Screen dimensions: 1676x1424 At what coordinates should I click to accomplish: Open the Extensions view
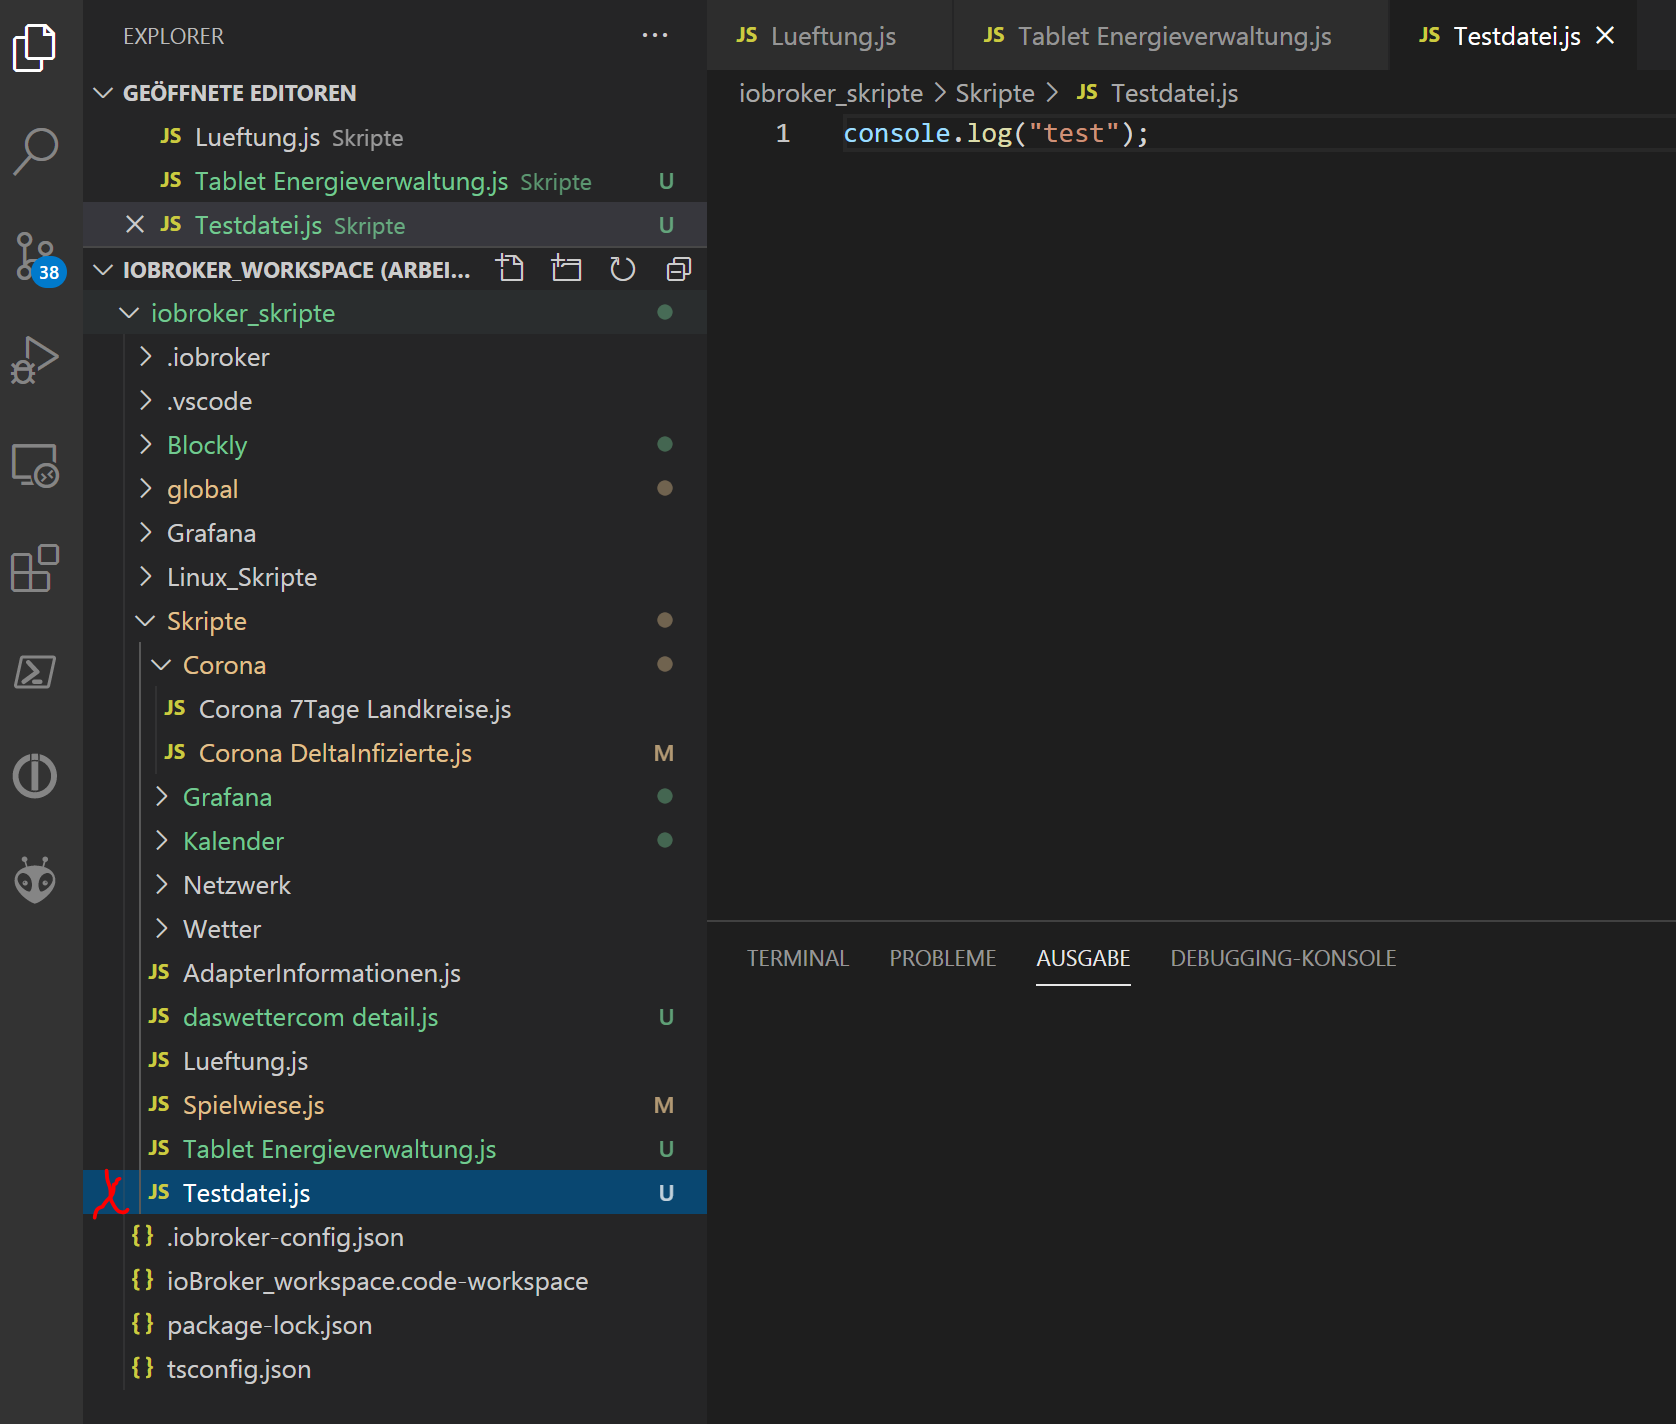(x=35, y=569)
